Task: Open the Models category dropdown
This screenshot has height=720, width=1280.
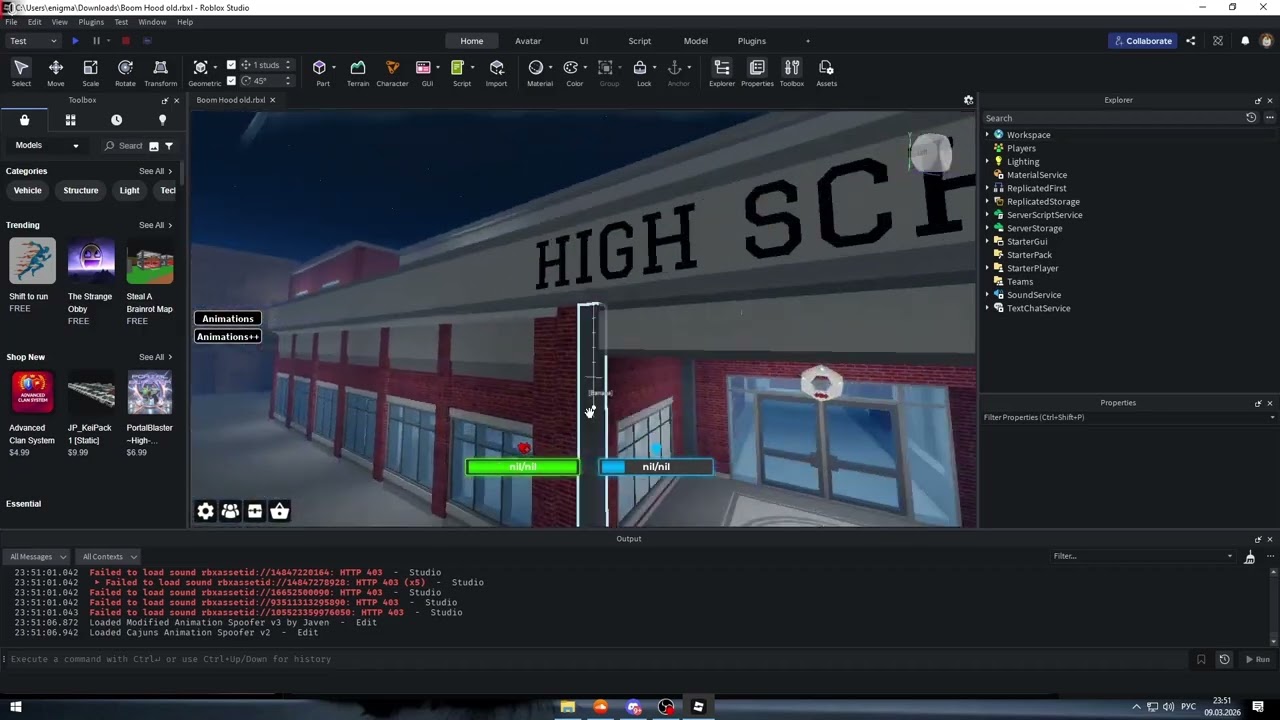Action: pyautogui.click(x=47, y=146)
